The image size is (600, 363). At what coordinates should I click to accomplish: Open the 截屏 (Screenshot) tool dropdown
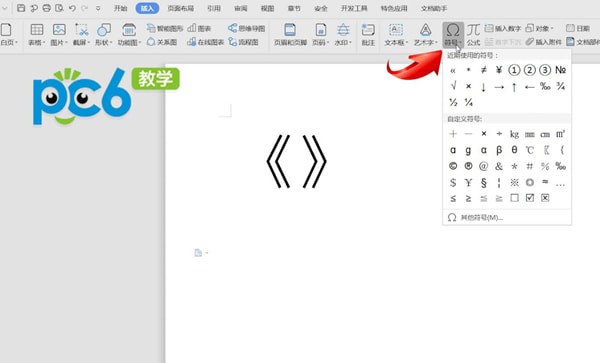[81, 34]
